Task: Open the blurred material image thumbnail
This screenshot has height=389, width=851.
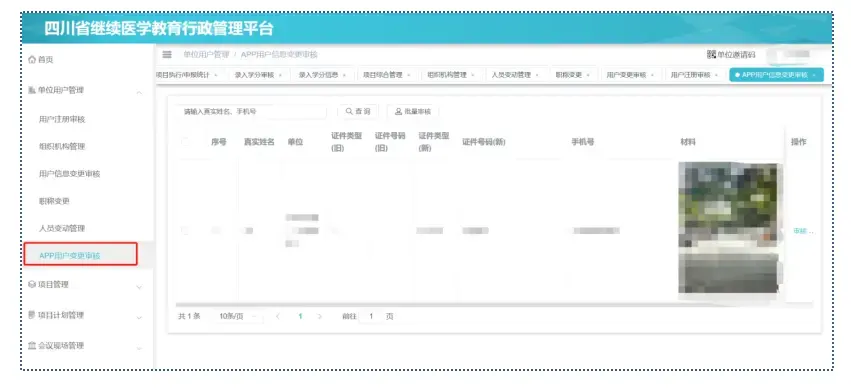Action: click(x=731, y=228)
